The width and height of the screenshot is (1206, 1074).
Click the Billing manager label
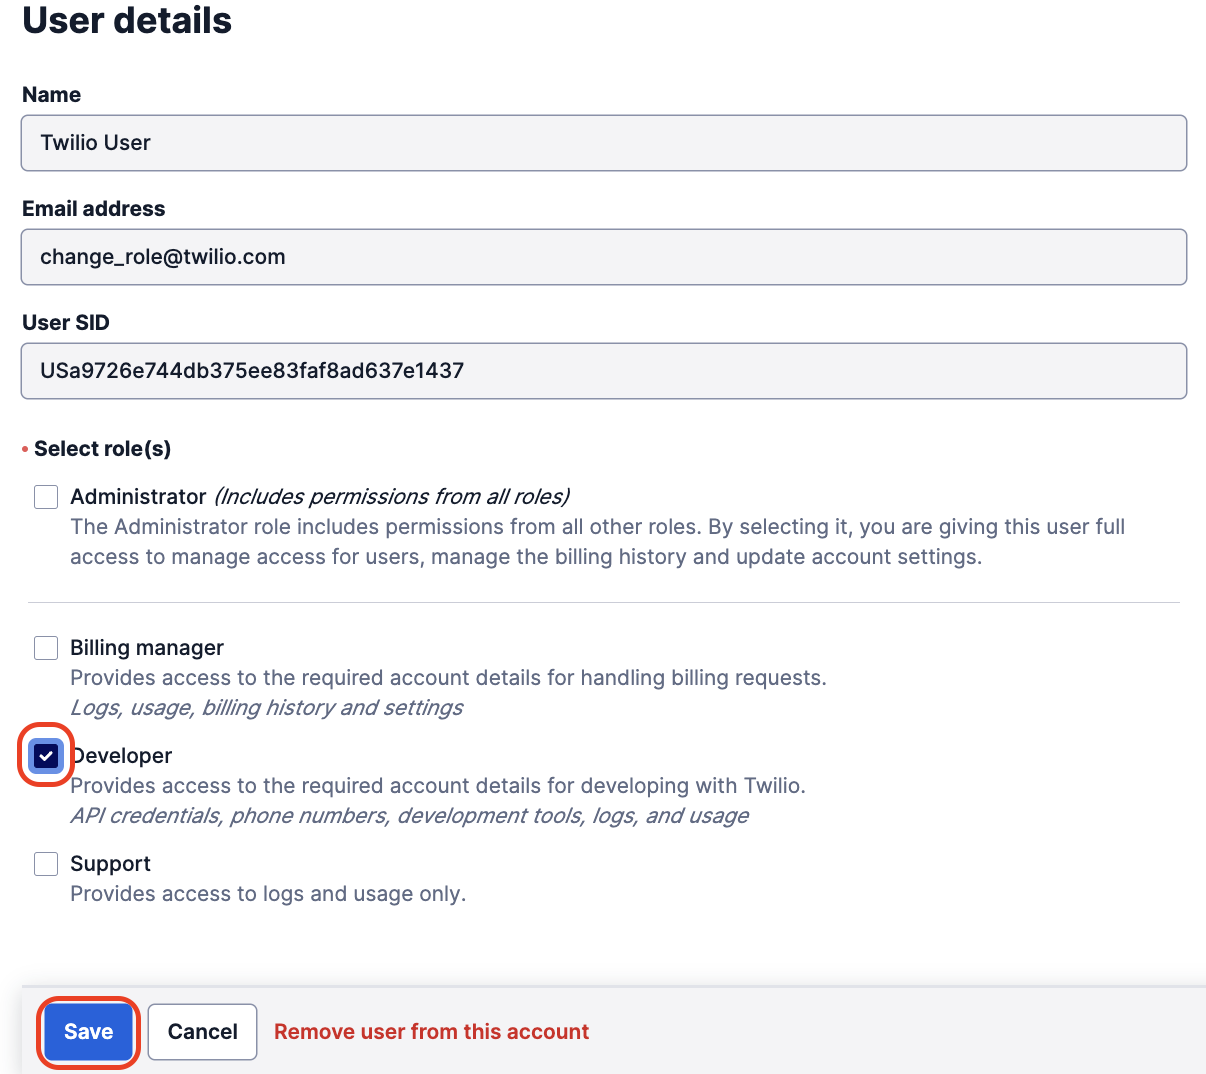coord(146,648)
